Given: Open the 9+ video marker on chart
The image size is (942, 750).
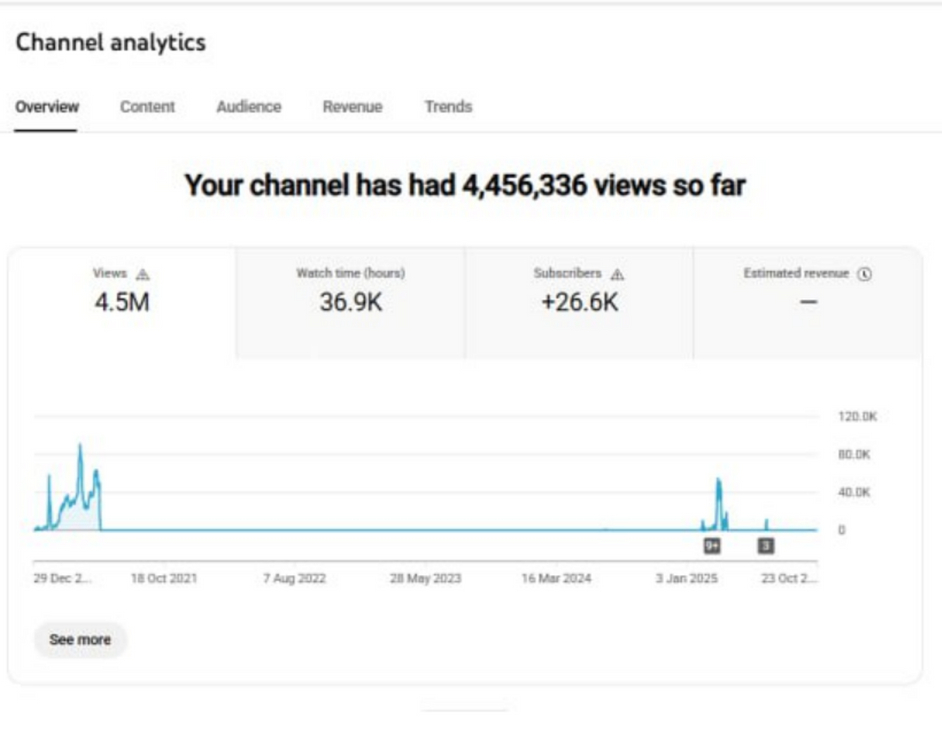Looking at the screenshot, I should tap(712, 546).
